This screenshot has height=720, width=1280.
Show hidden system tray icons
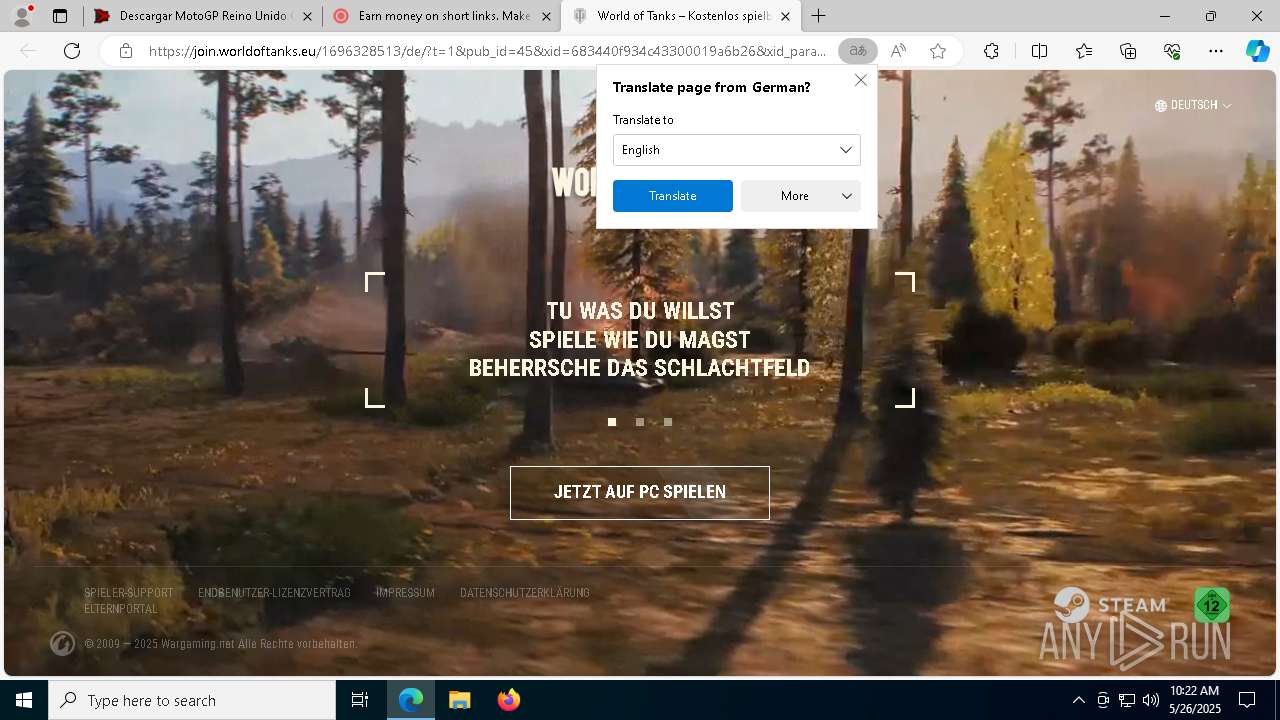(1078, 700)
